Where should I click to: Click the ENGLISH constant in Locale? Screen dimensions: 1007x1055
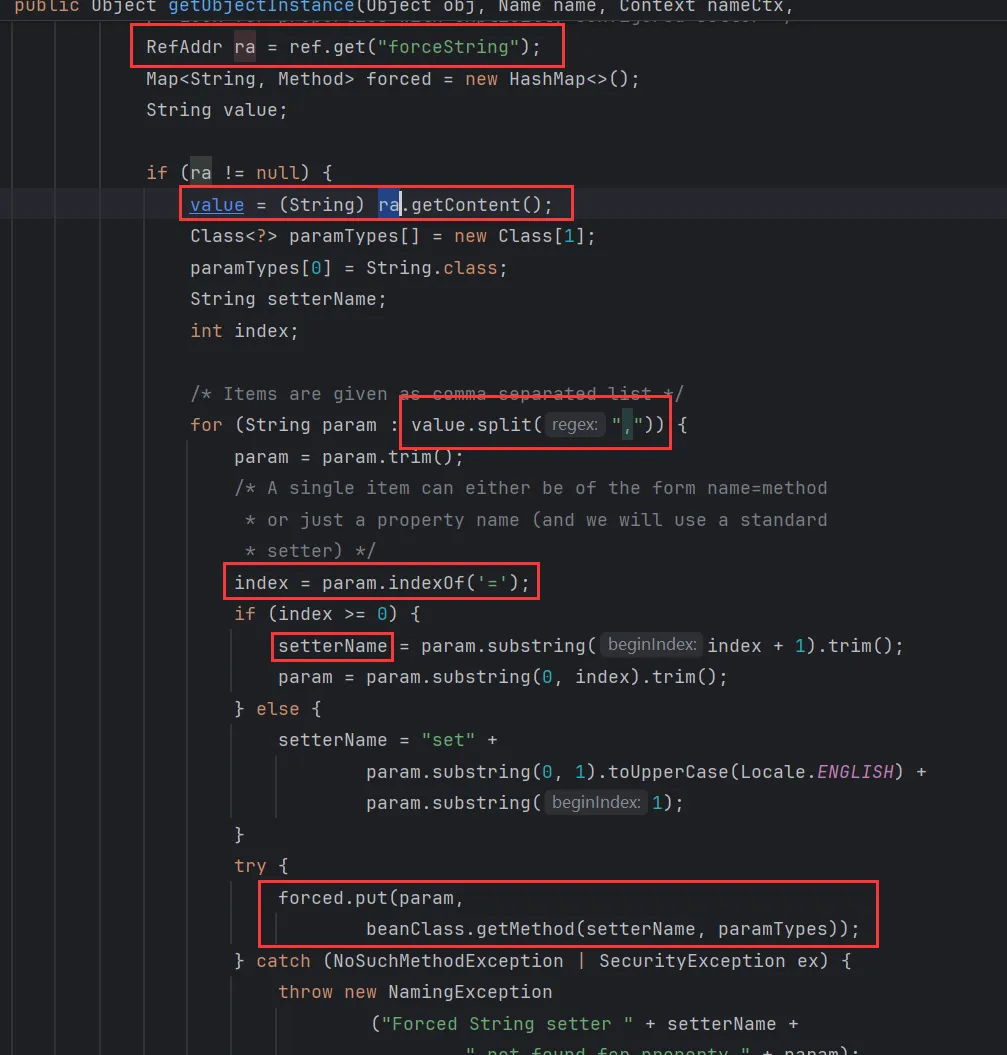(x=855, y=772)
